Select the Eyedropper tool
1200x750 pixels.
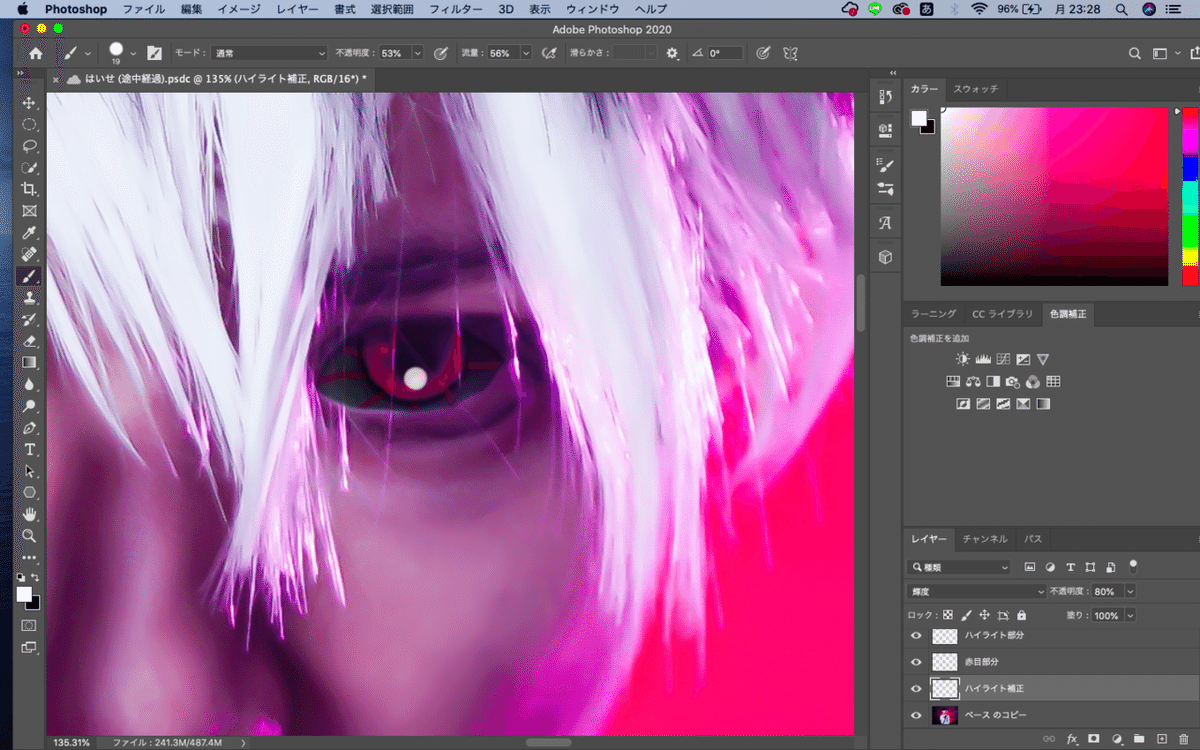(x=29, y=233)
